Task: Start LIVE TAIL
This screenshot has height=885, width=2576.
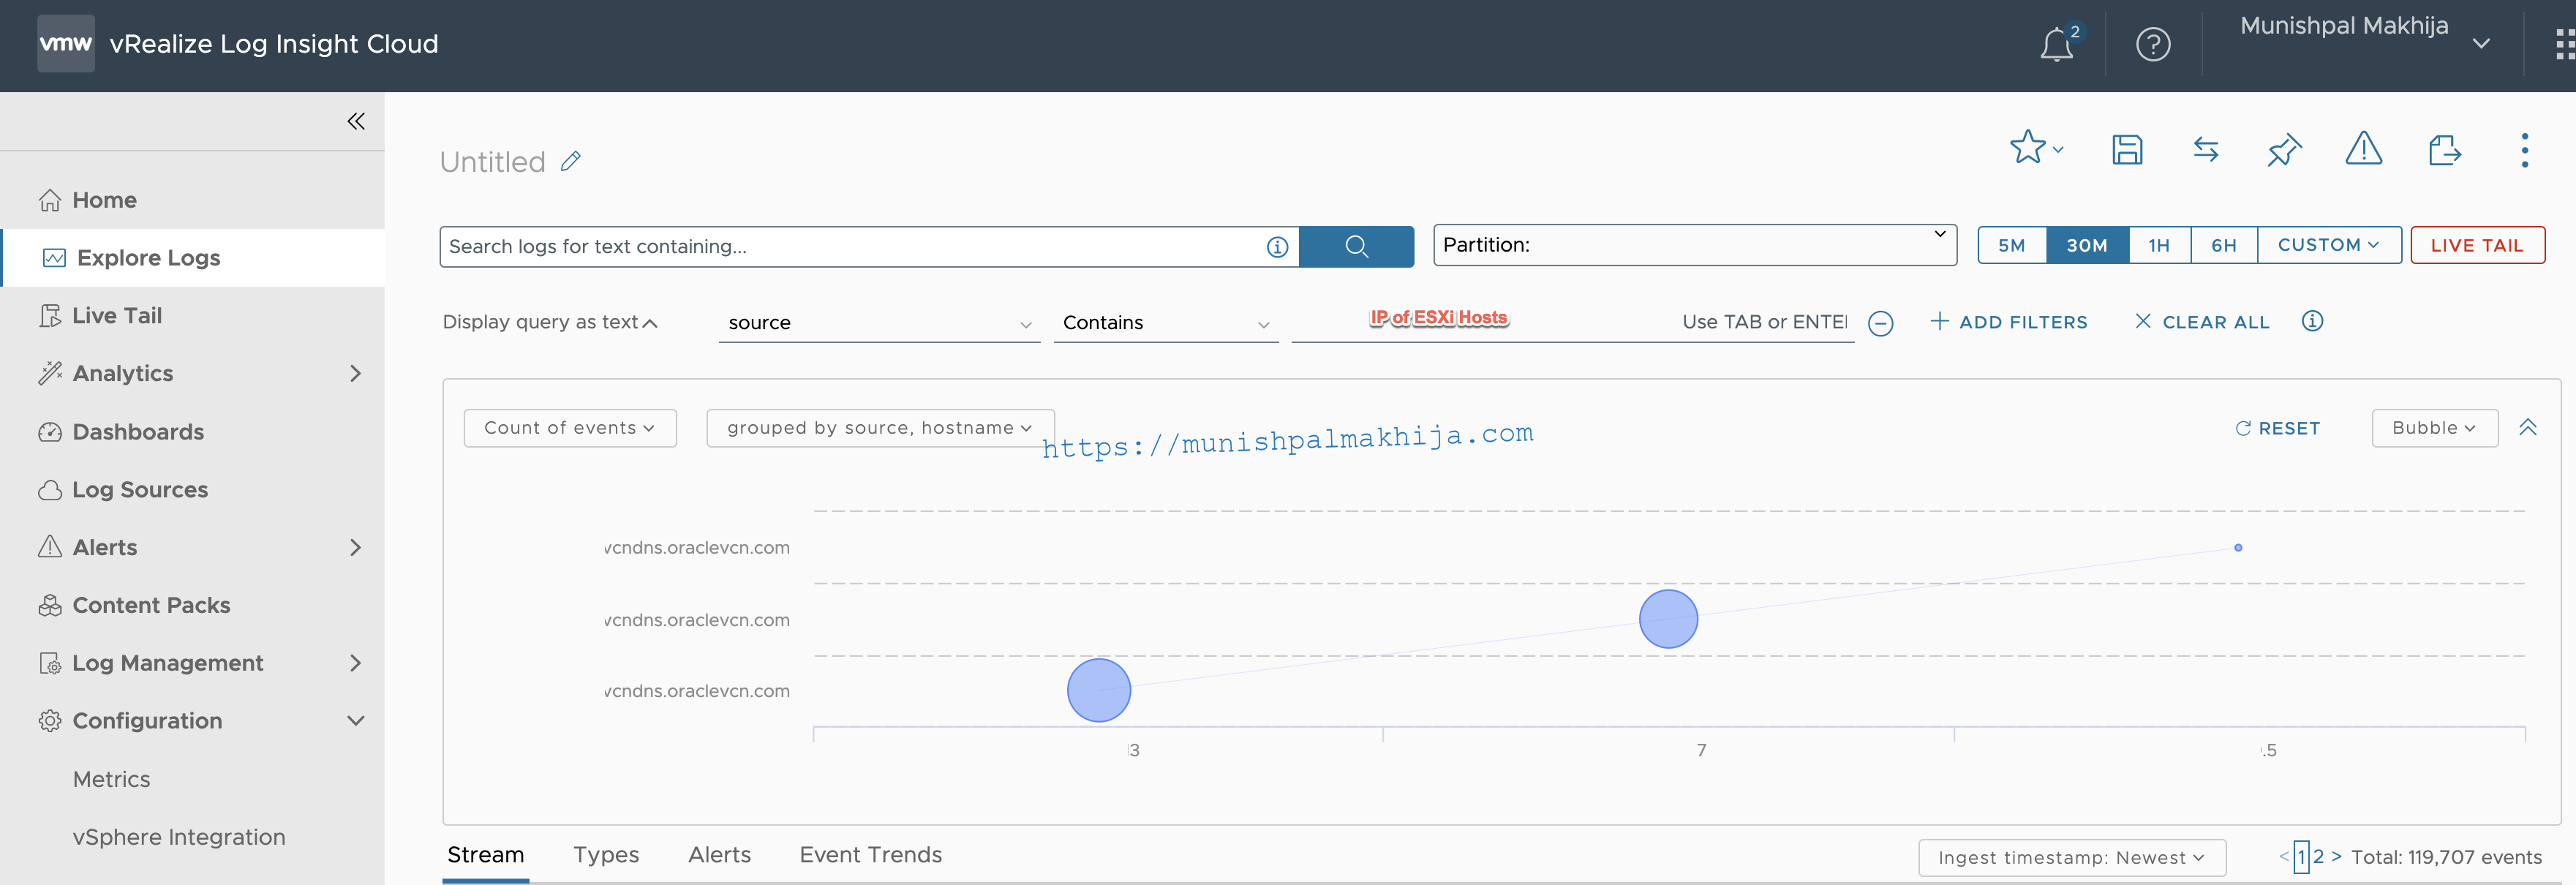Action: 2477,245
